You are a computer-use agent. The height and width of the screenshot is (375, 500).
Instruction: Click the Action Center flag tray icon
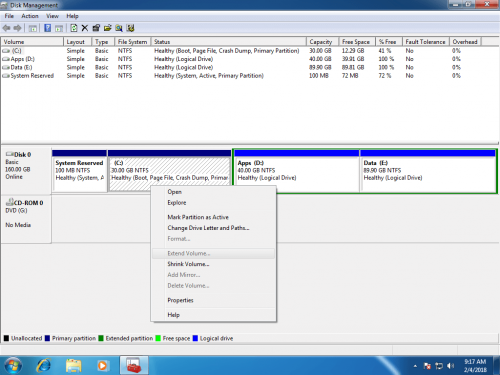(x=427, y=366)
